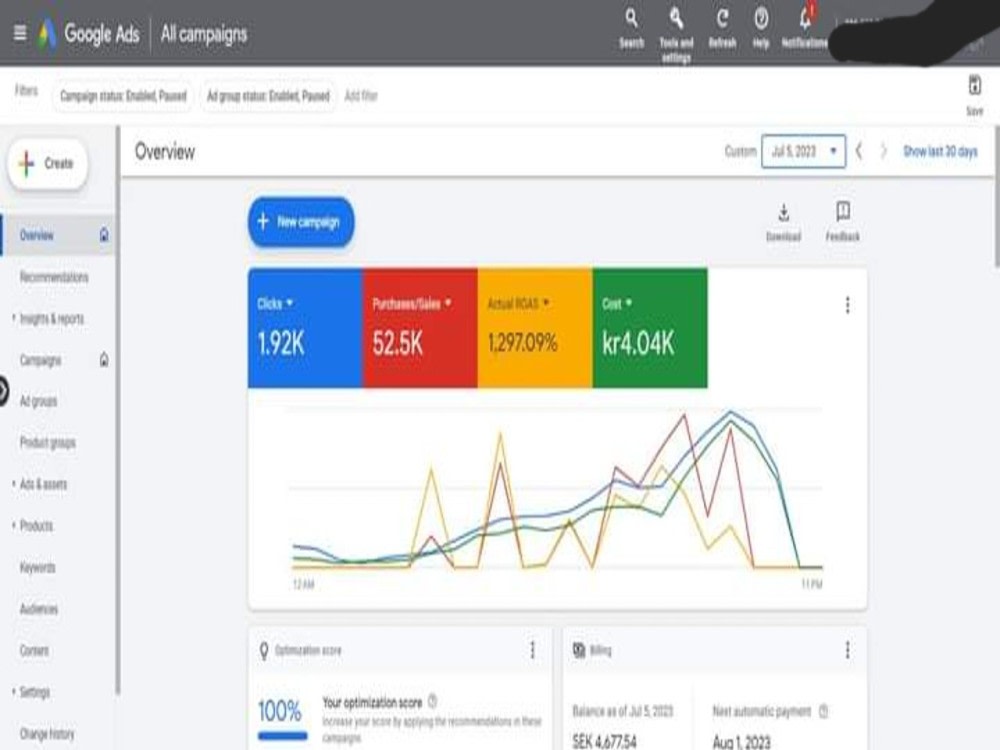This screenshot has height=750, width=1000.
Task: Click the Billing card icon
Action: pyautogui.click(x=579, y=650)
